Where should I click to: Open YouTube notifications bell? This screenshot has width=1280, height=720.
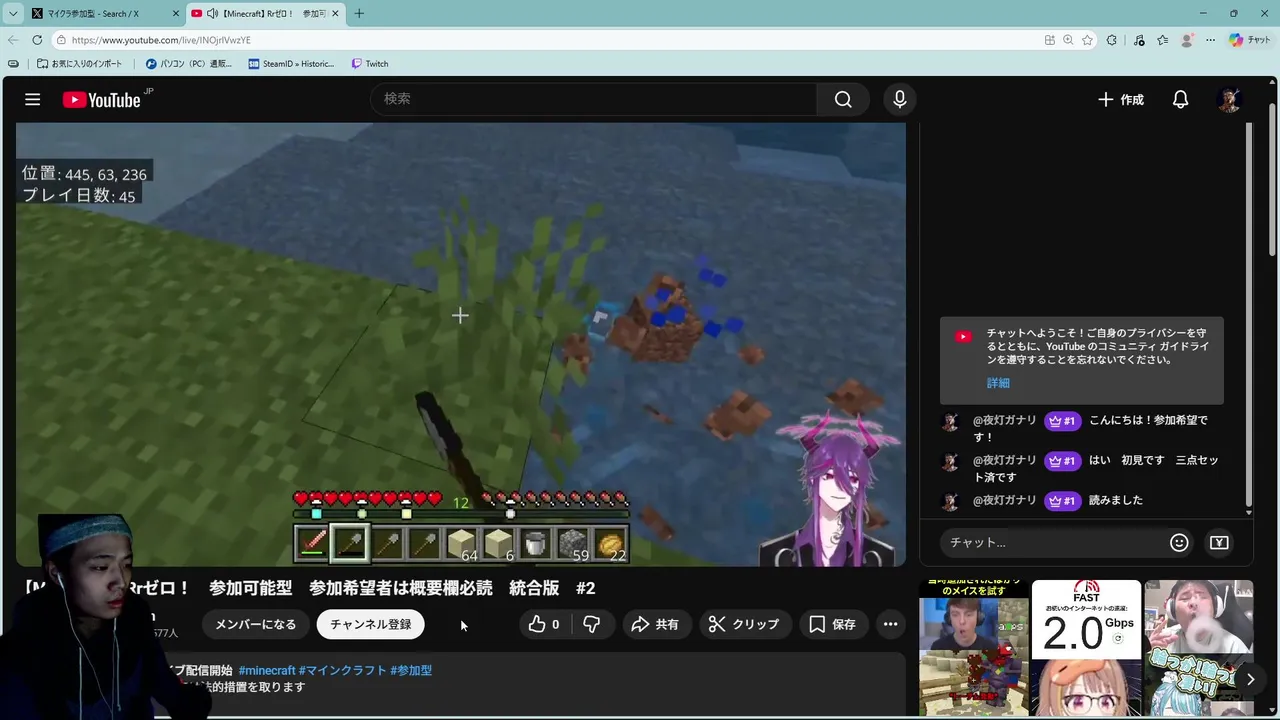pyautogui.click(x=1180, y=99)
